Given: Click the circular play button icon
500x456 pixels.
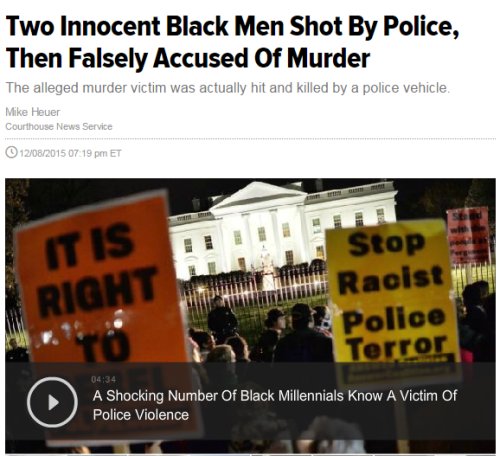Looking at the screenshot, I should [52, 402].
